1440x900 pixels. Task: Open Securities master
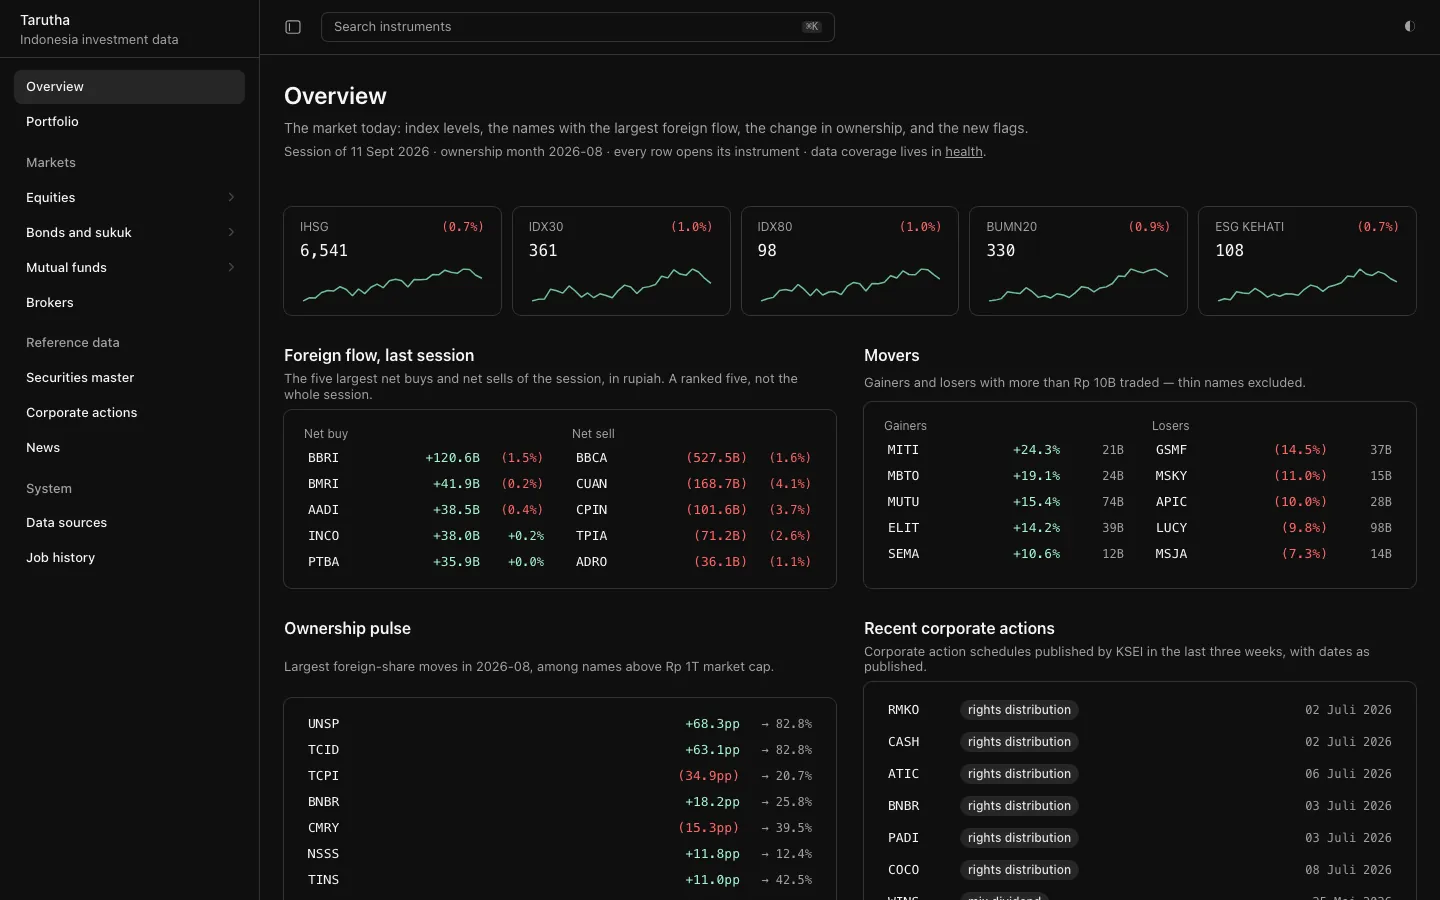click(129, 377)
